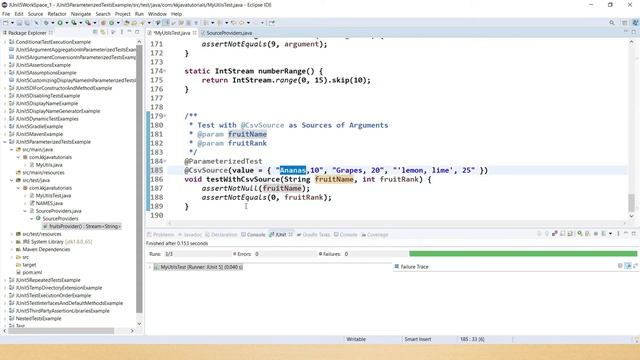Viewport: 640px width, 360px height.
Task: Close the JUnit view tab
Action: pyautogui.click(x=291, y=234)
